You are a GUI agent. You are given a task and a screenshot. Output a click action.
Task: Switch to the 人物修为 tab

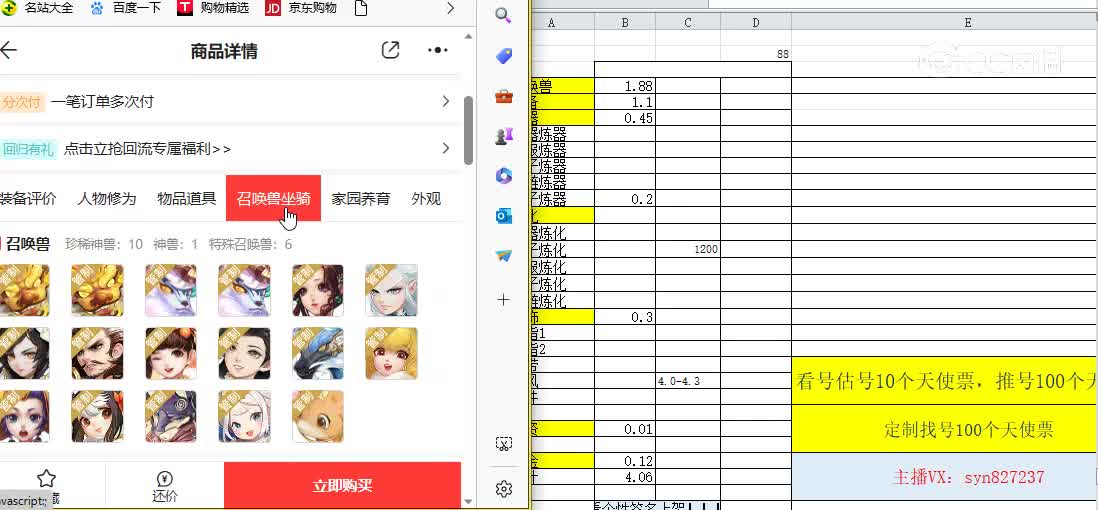click(x=106, y=199)
